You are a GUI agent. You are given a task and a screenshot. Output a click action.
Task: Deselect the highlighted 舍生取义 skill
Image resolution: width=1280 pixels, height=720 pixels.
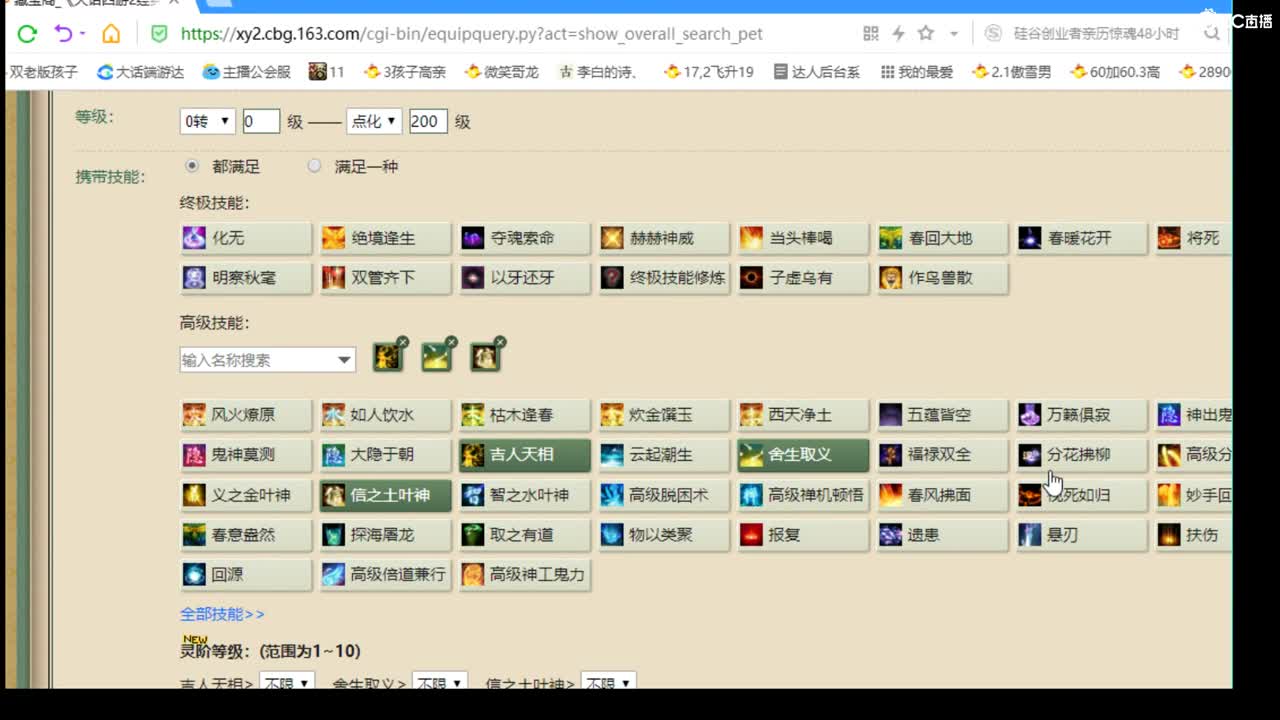(x=803, y=455)
